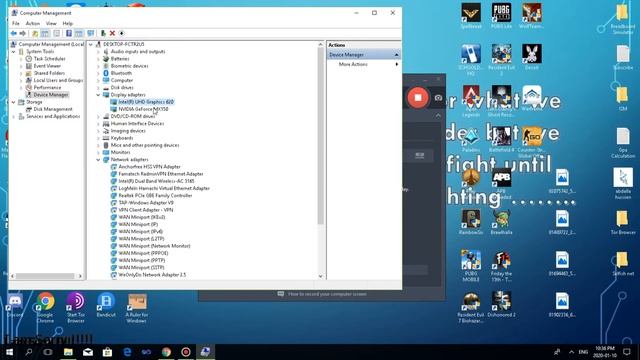Select LogMeIn Hamachi Virtual Ethernet Adapter
This screenshot has width=640, height=360.
click(x=164, y=188)
